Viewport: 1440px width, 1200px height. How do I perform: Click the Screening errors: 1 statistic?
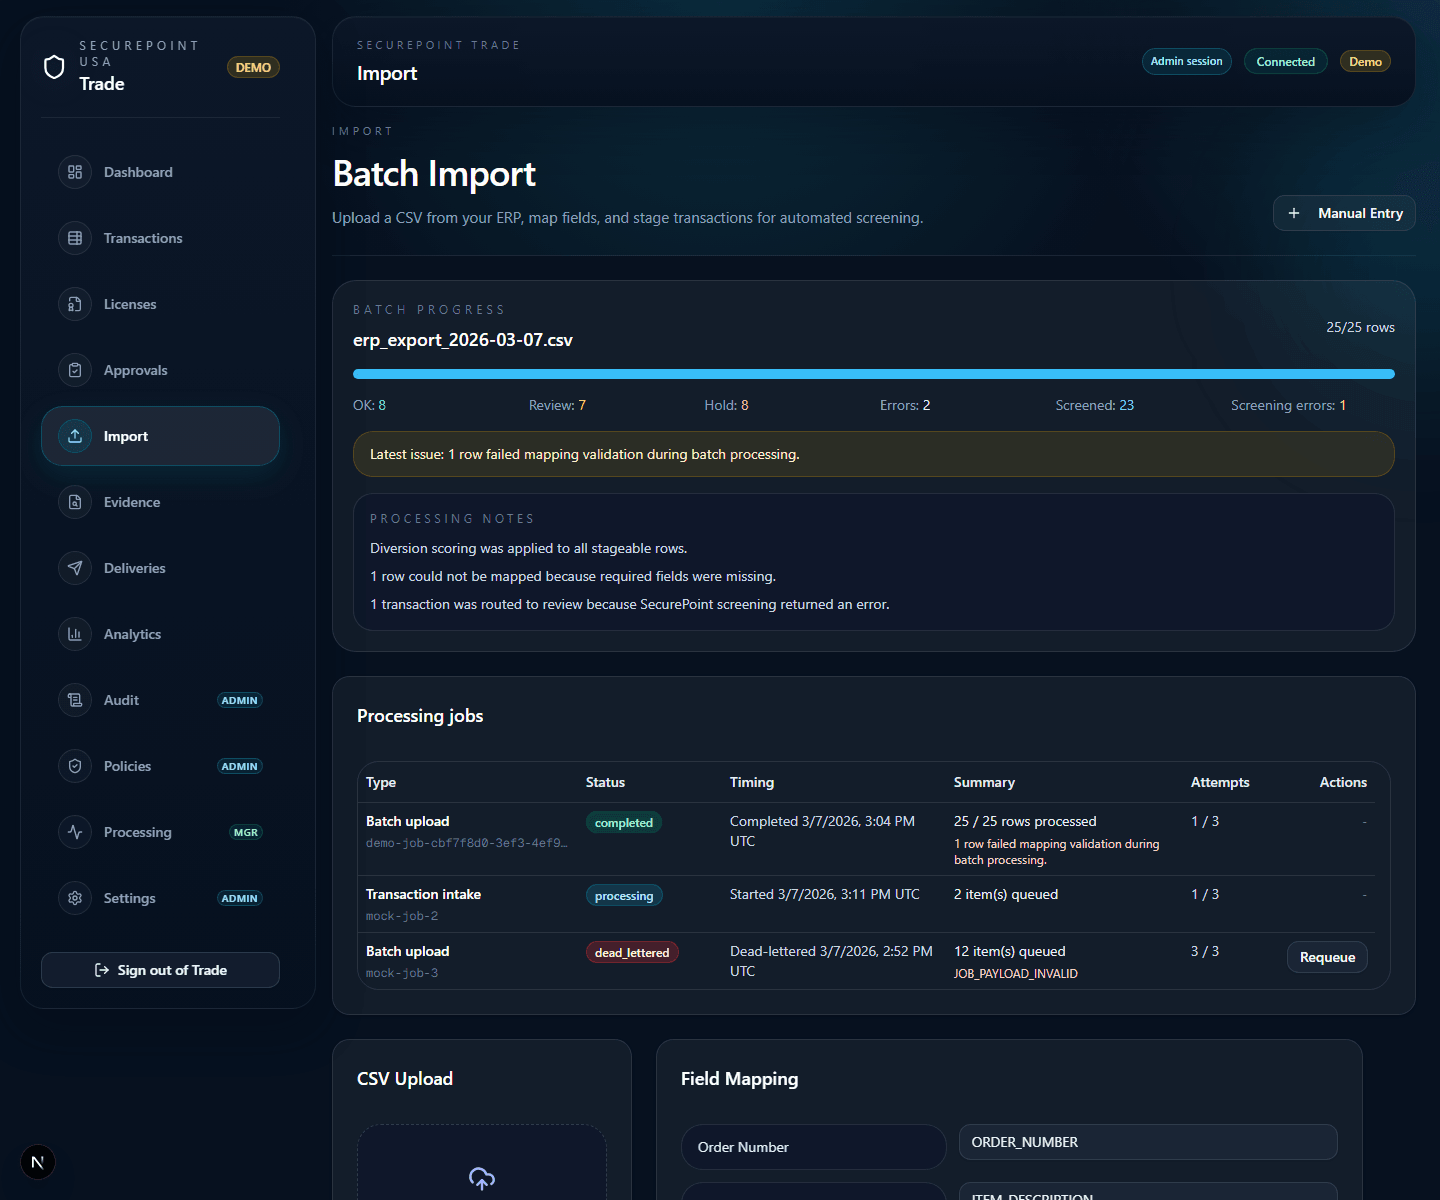[x=1288, y=405]
